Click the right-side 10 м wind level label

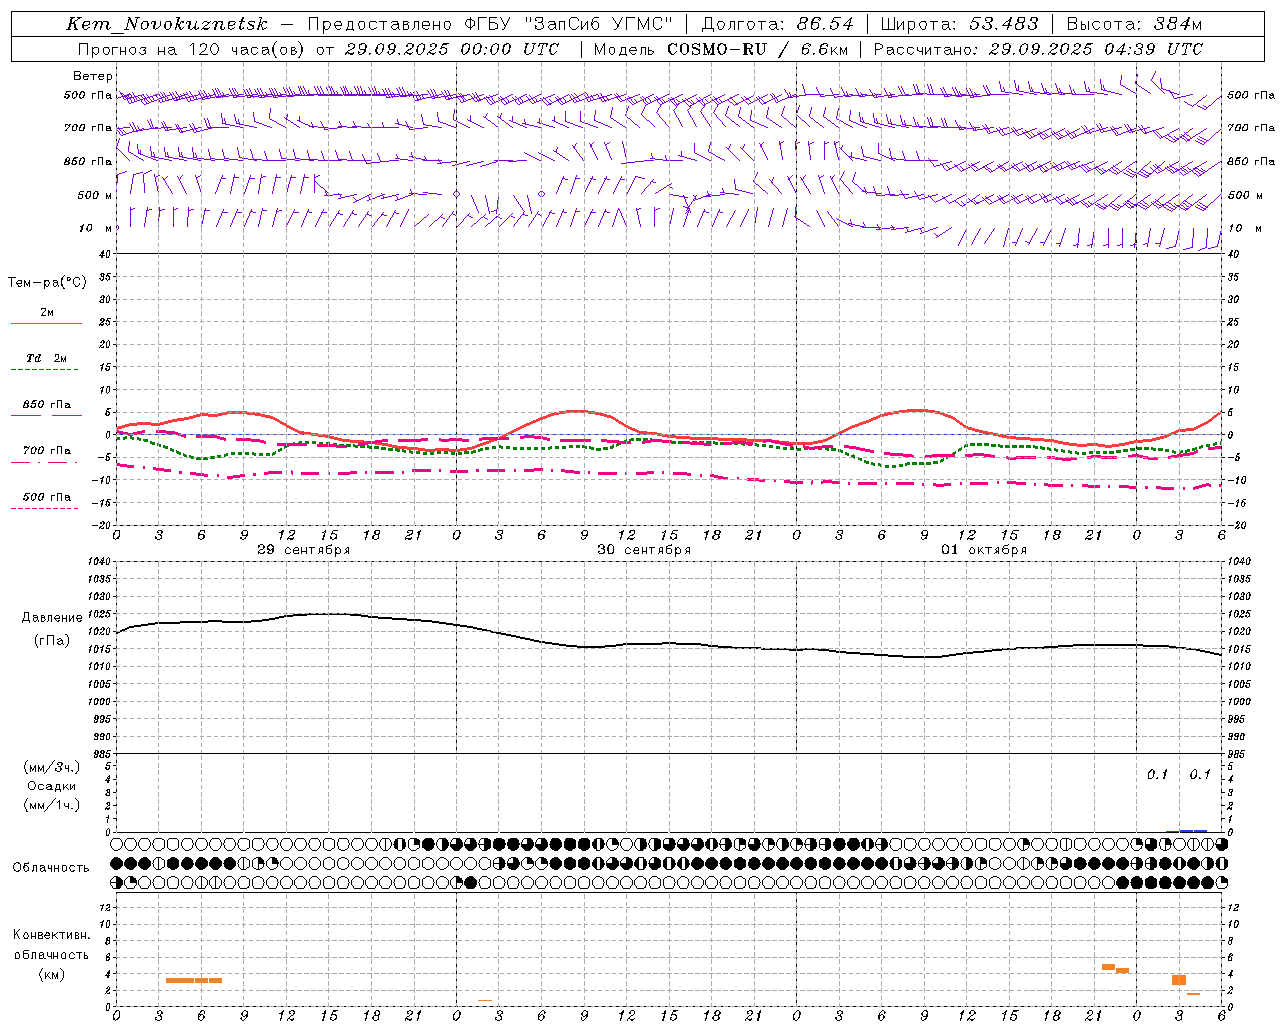click(1244, 228)
